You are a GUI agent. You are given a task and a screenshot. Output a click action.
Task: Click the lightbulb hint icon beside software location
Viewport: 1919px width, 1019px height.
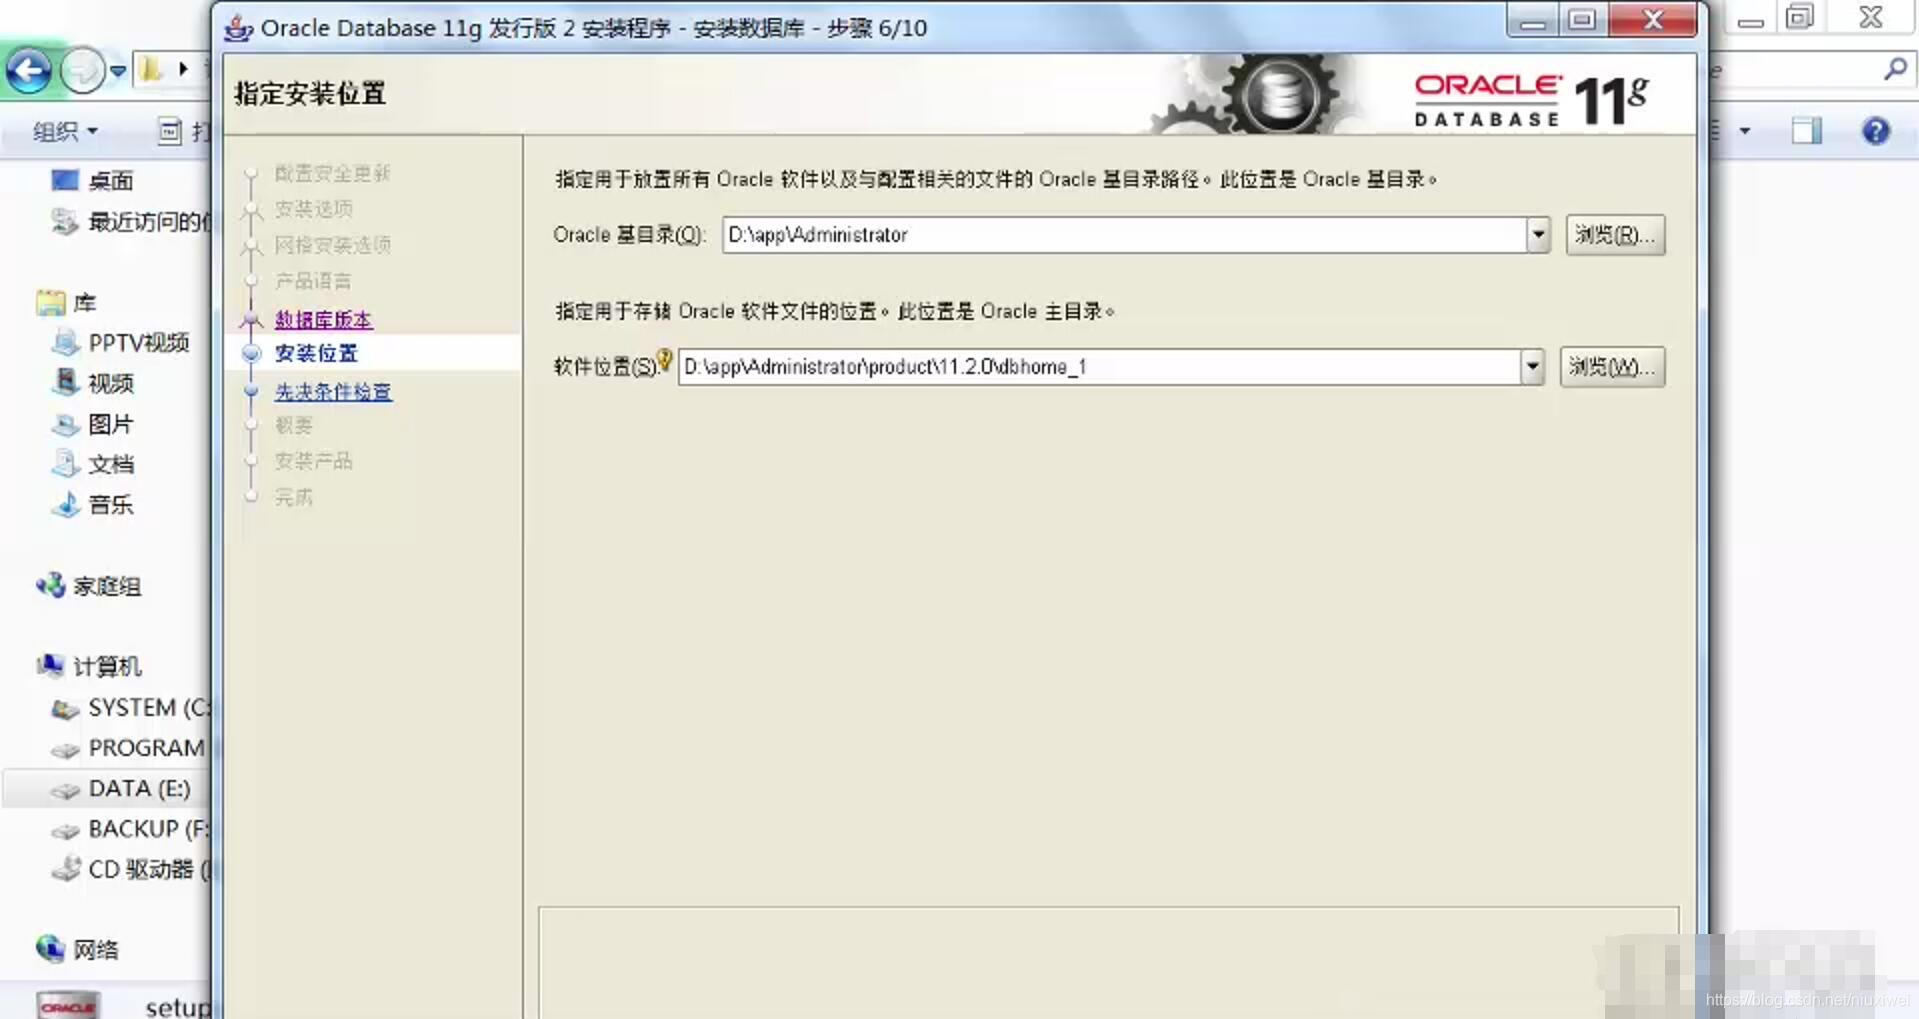(x=665, y=360)
